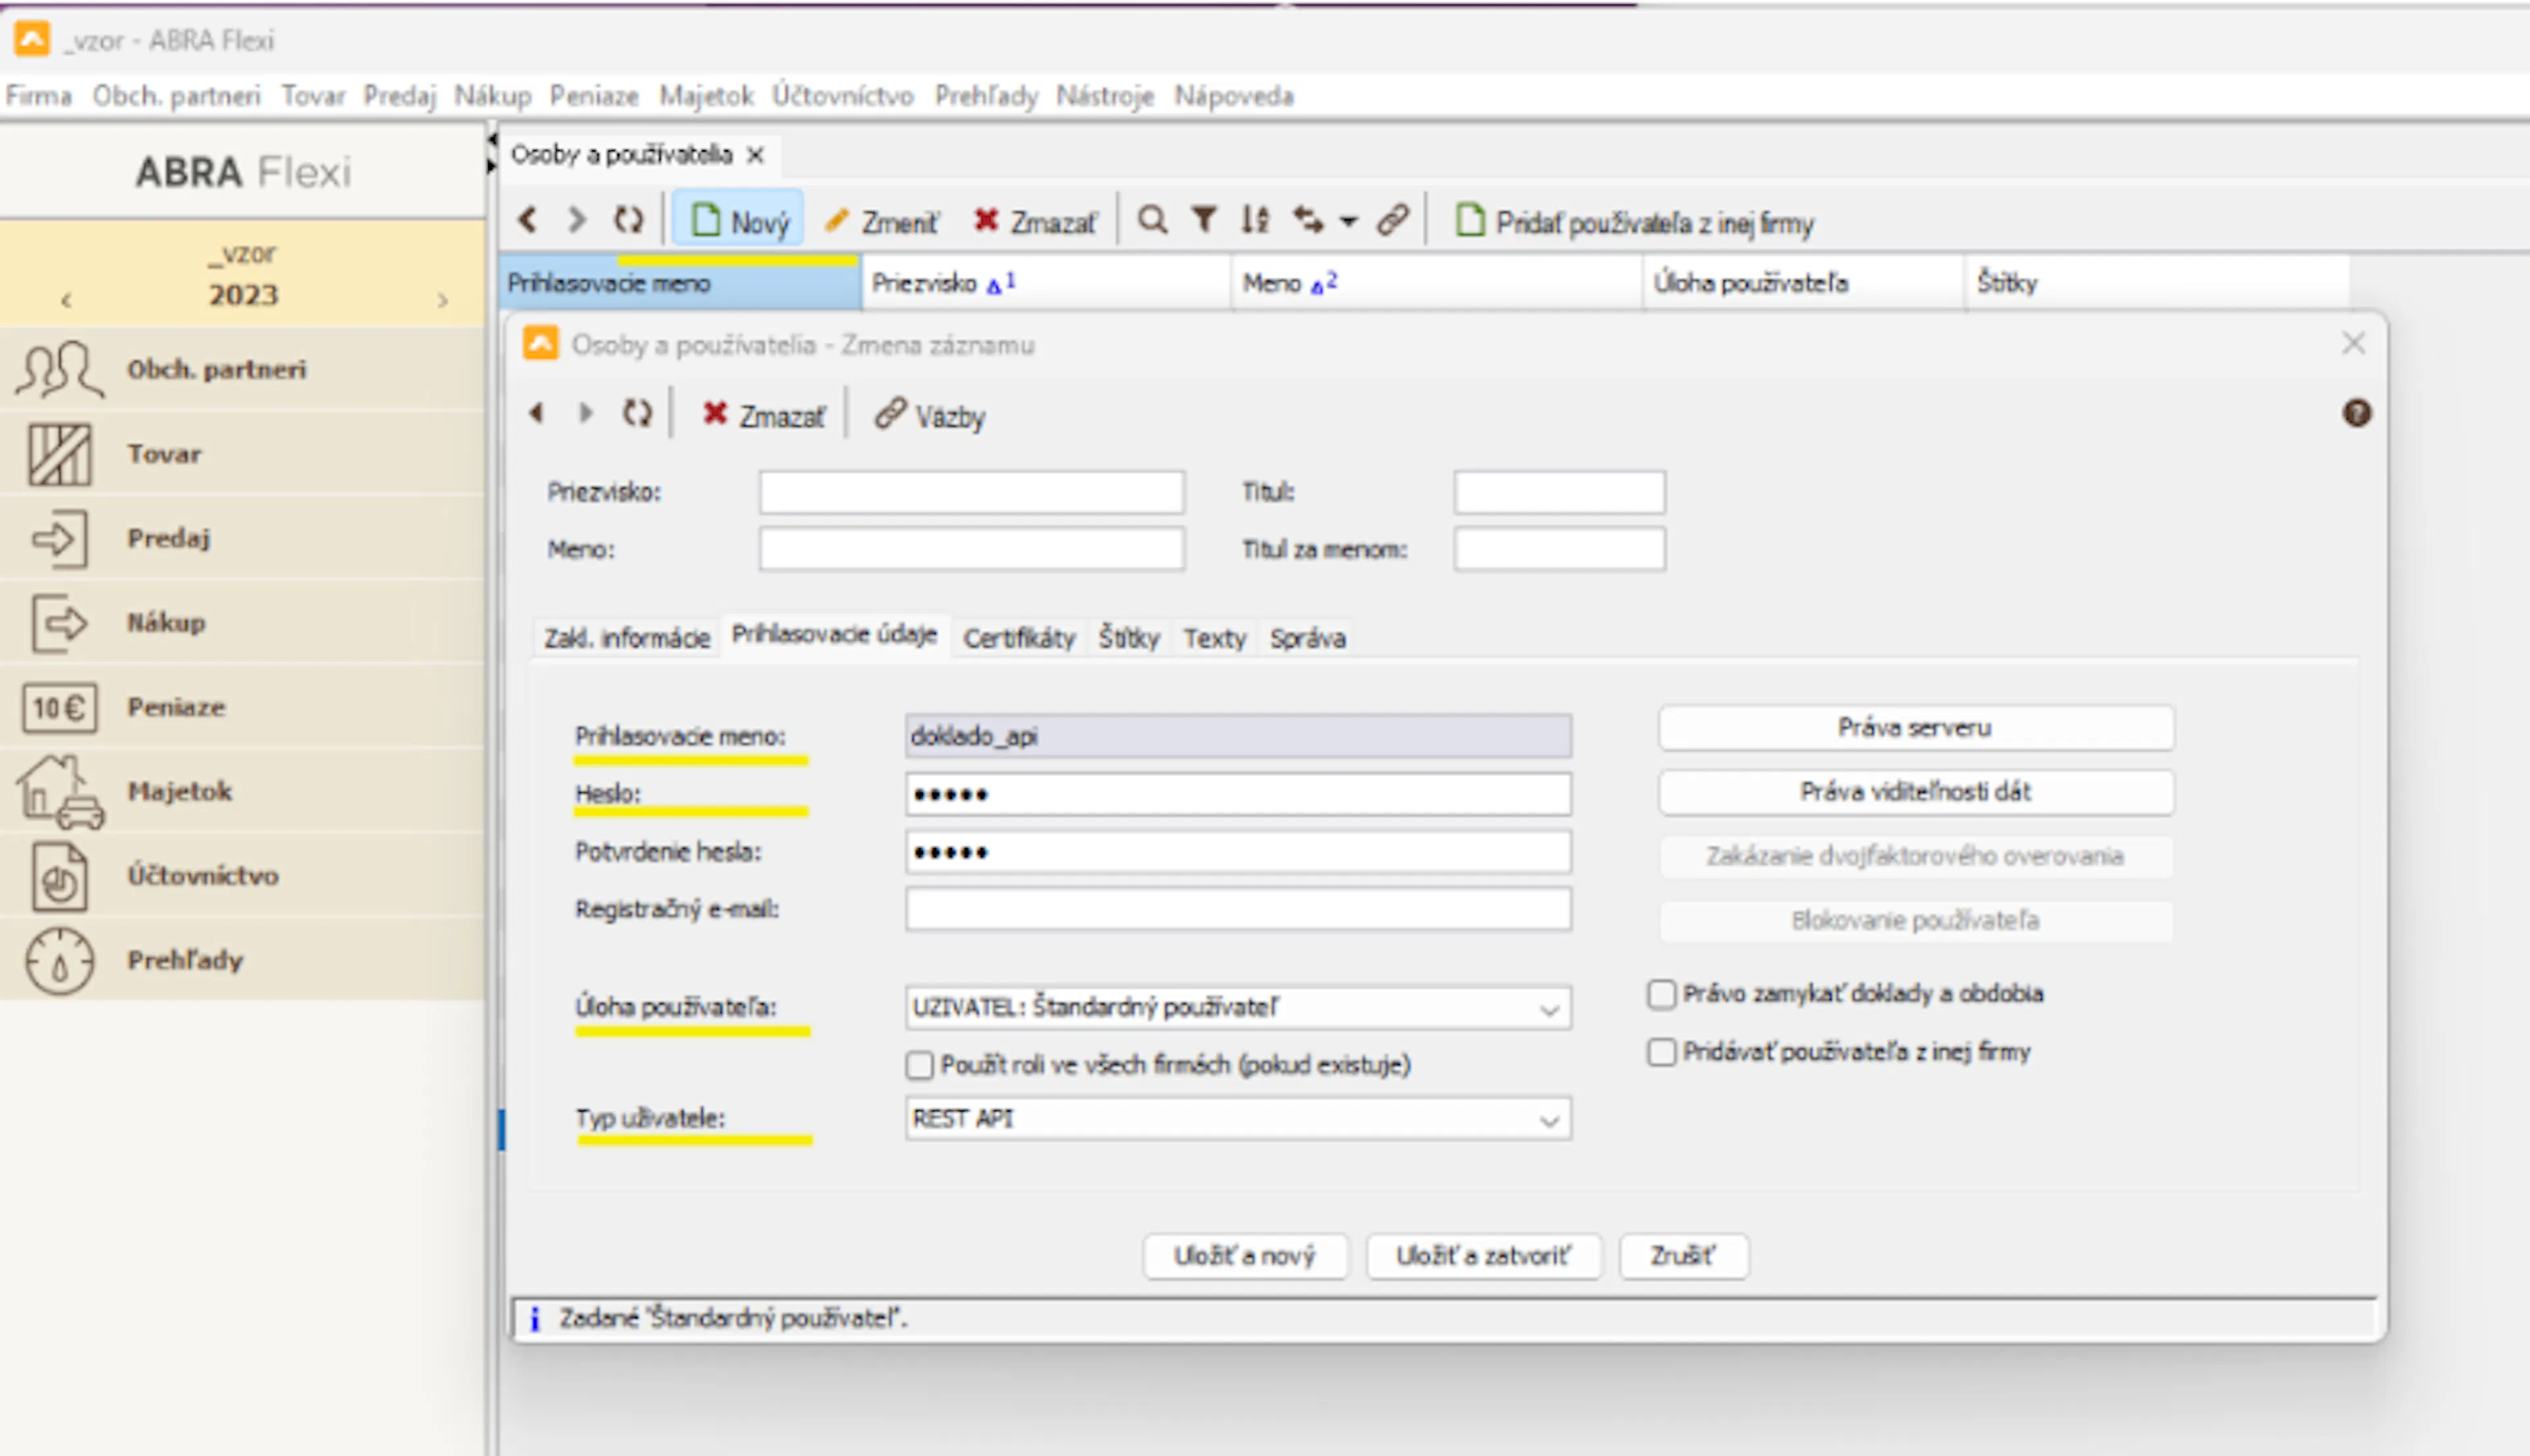Click into Meno input field

(971, 549)
